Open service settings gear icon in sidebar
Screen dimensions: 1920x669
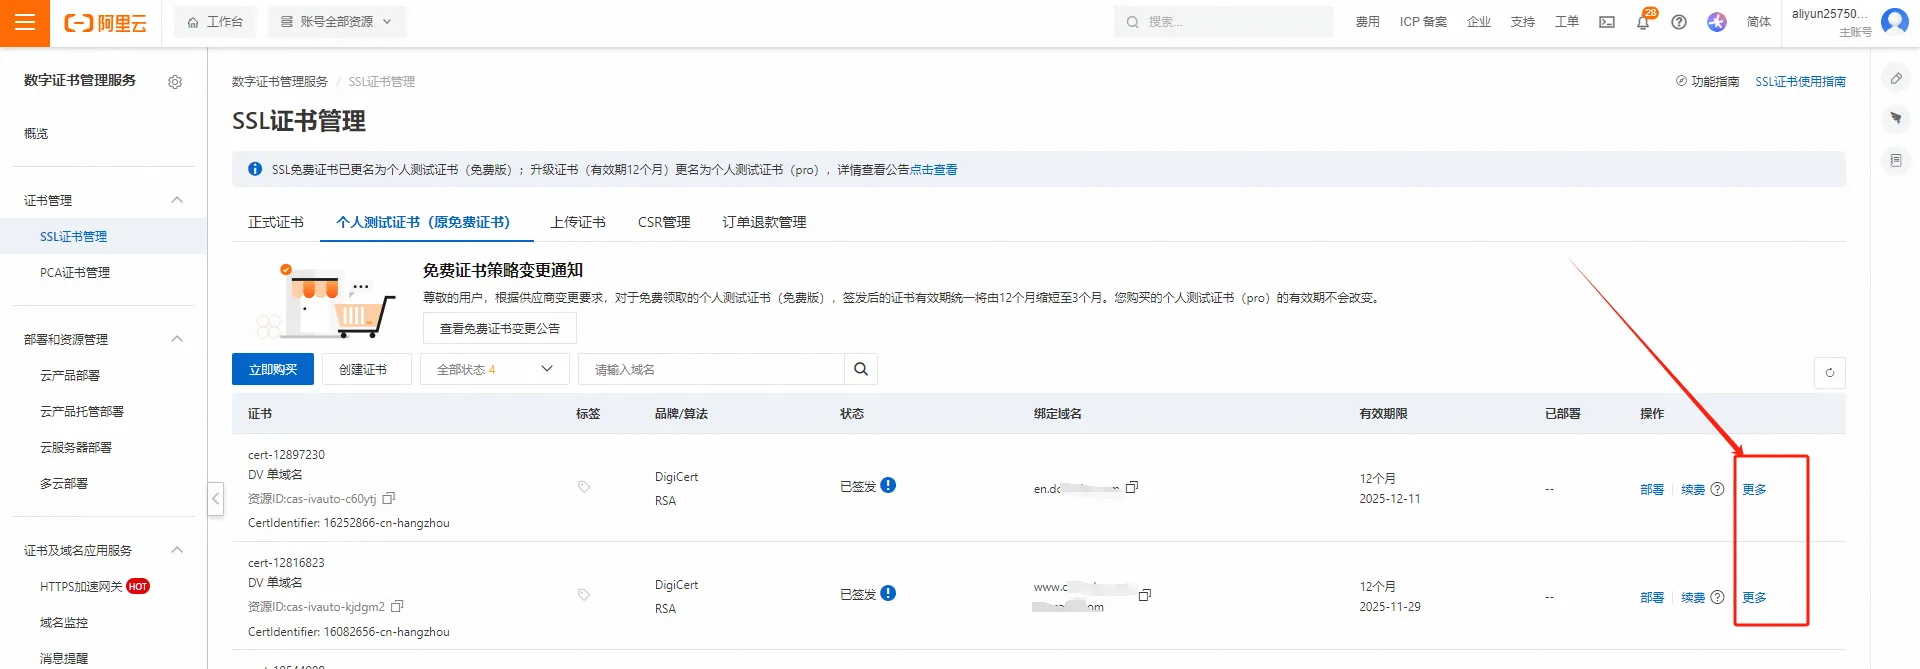click(x=175, y=82)
